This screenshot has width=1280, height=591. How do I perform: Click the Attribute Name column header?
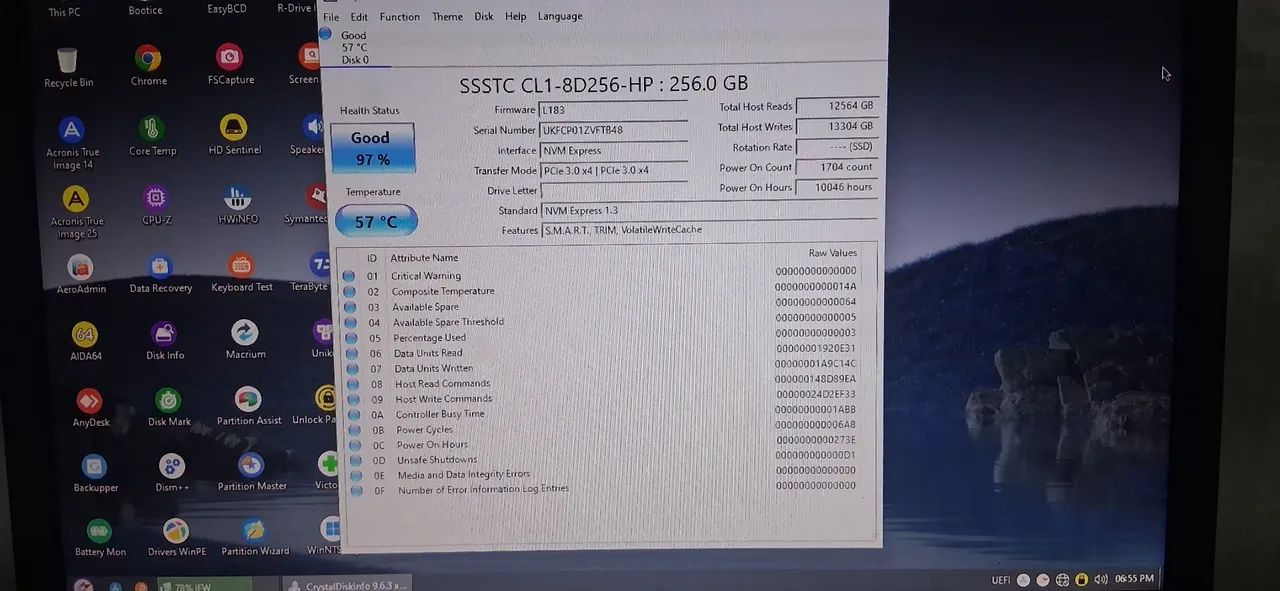[x=424, y=258]
